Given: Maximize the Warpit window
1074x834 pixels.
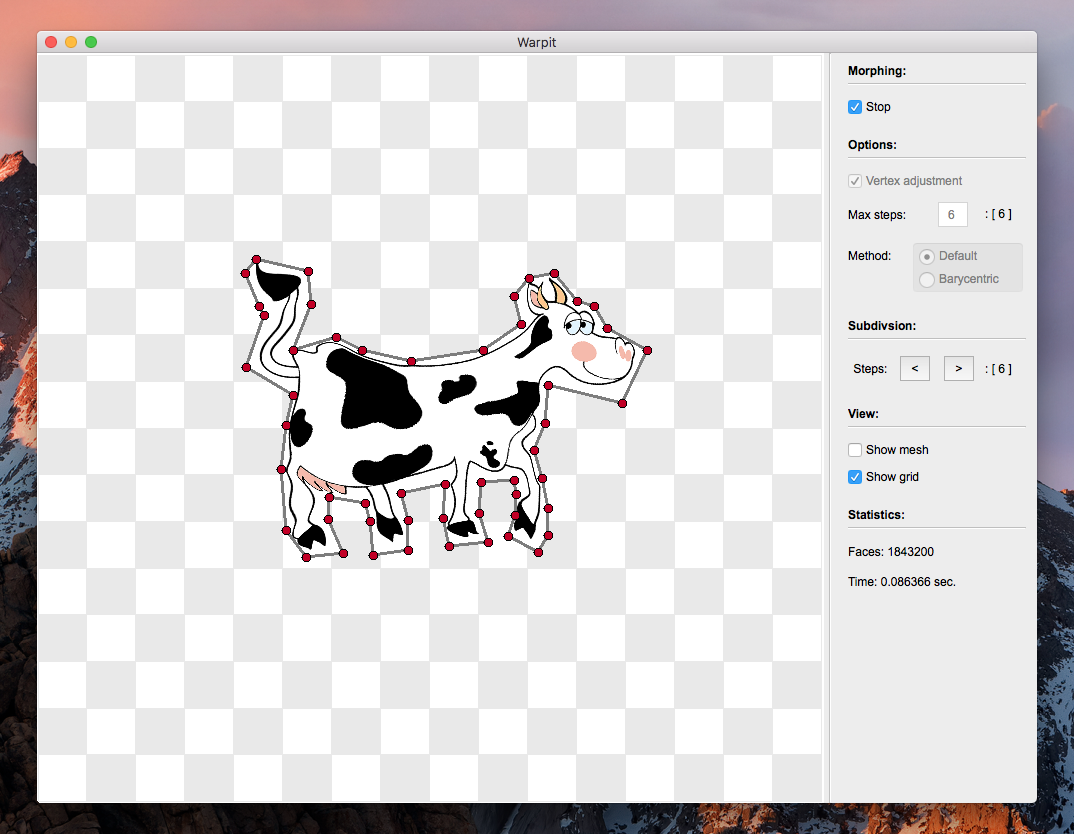Looking at the screenshot, I should pyautogui.click(x=90, y=42).
